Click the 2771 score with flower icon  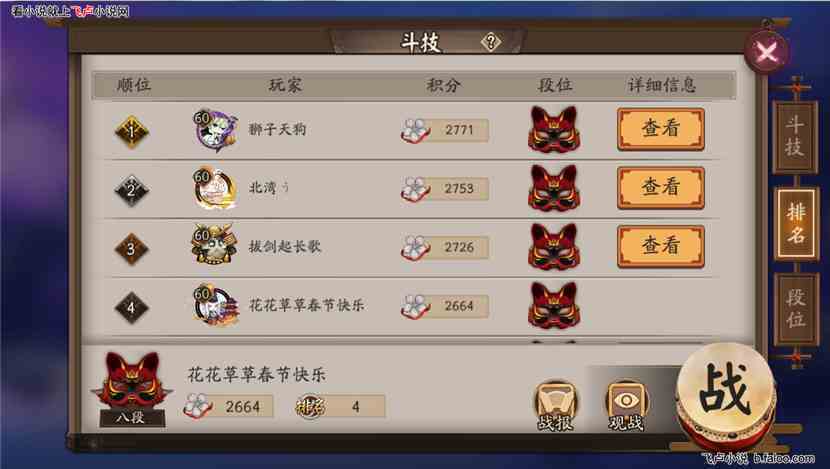444,130
